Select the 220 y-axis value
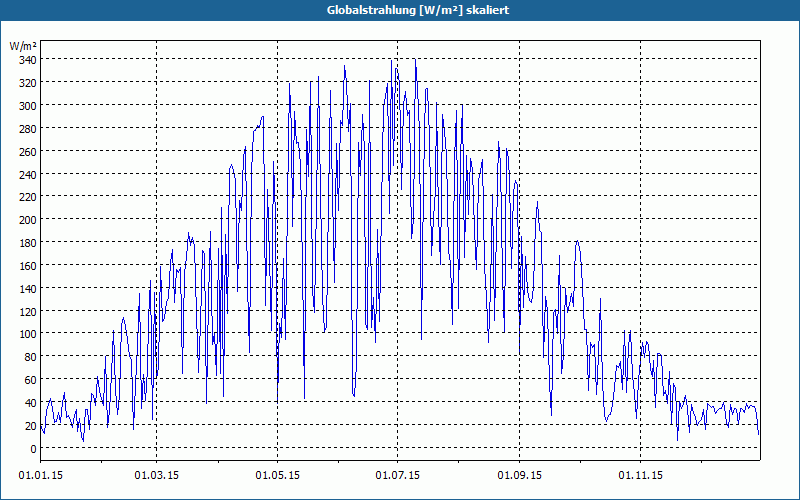 click(x=28, y=197)
